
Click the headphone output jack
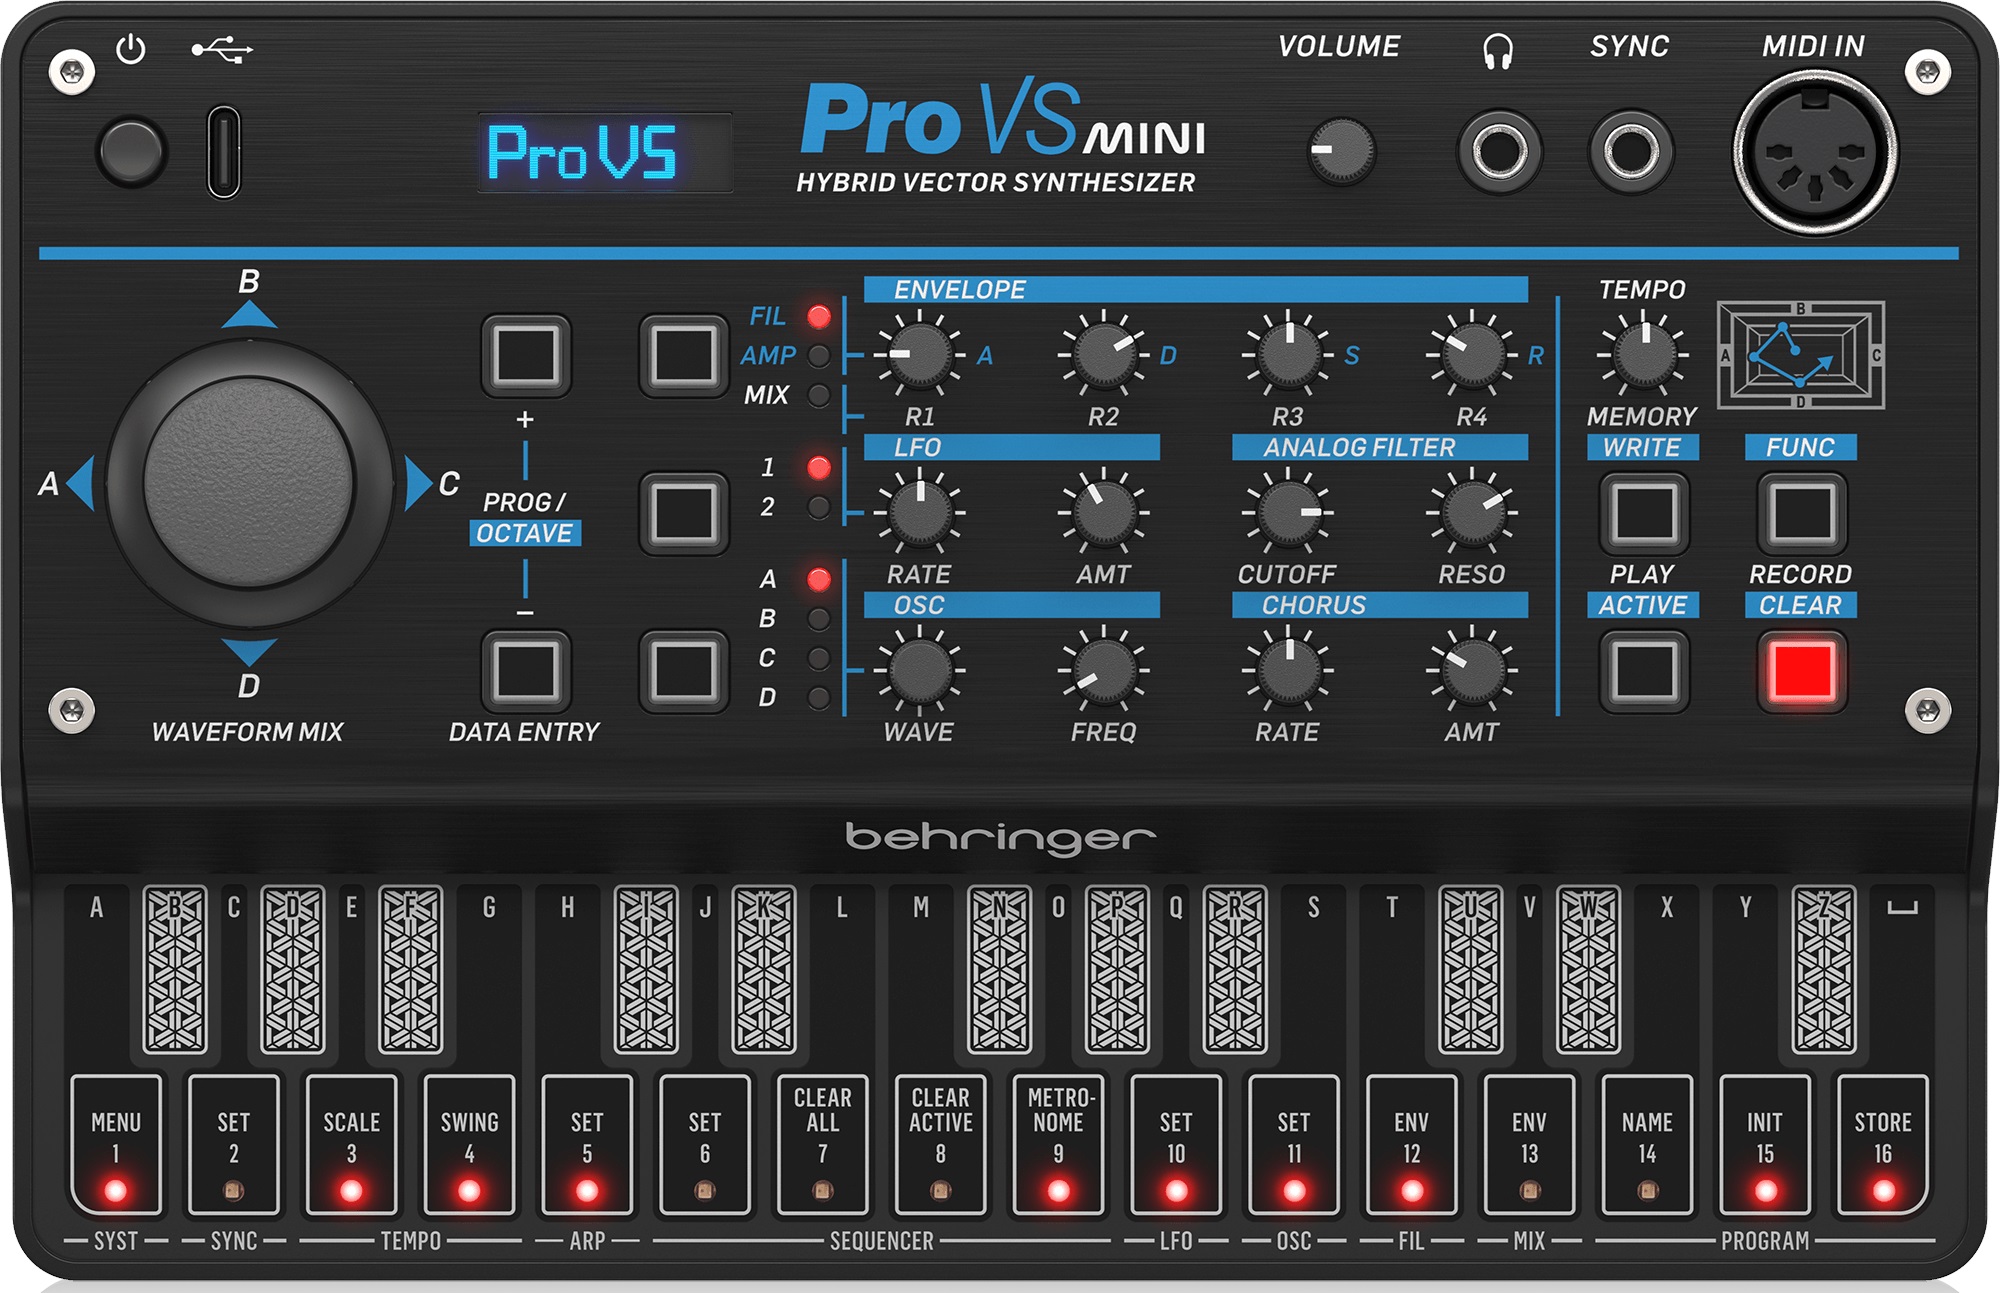tap(1499, 152)
